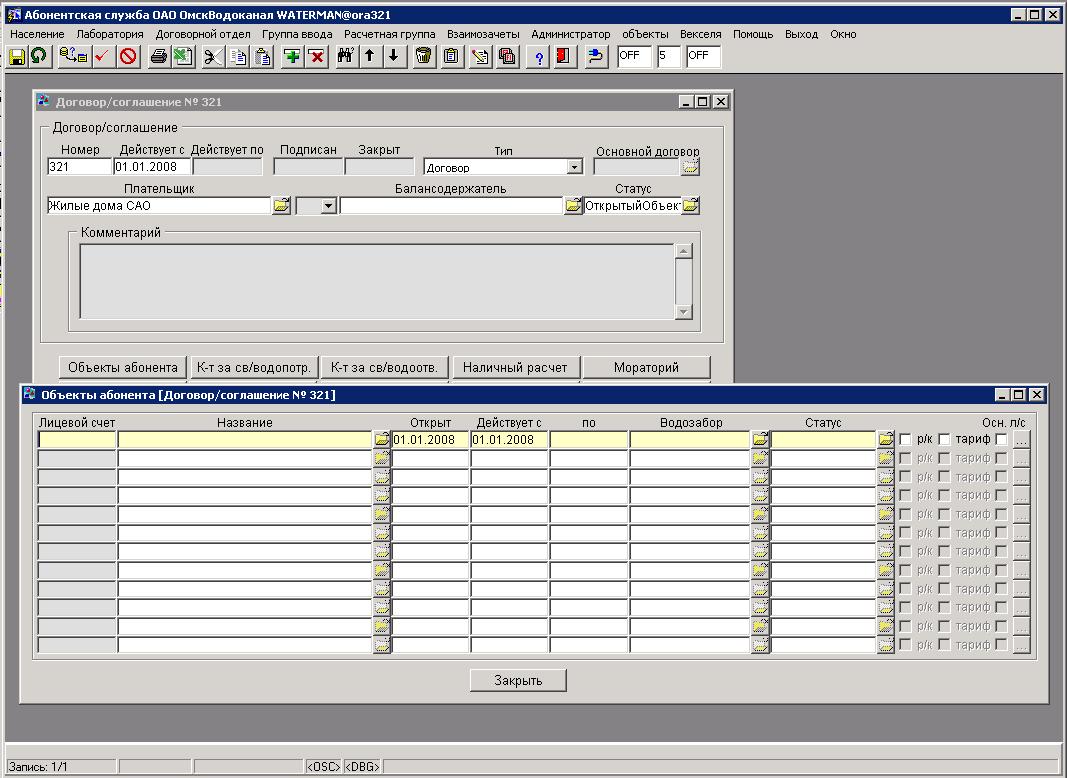Viewport: 1067px width, 778px height.
Task: Click the 'Закрыть' button
Action: tap(518, 680)
